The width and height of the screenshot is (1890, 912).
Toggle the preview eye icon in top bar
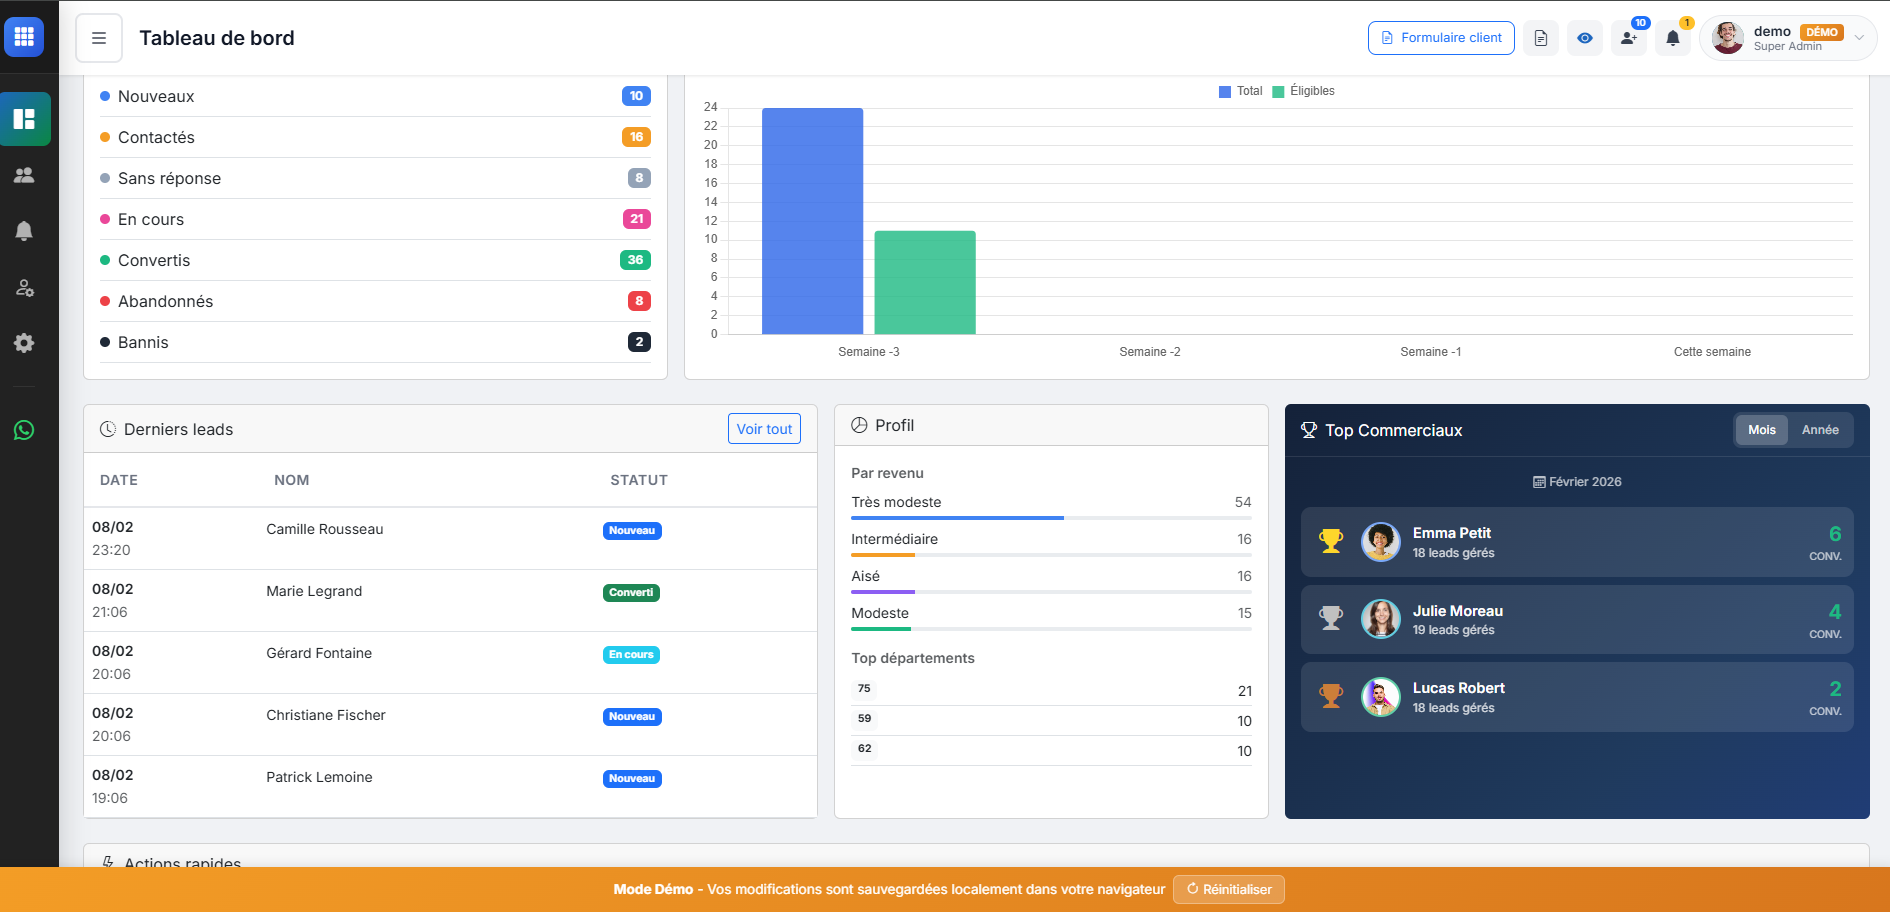click(1584, 37)
